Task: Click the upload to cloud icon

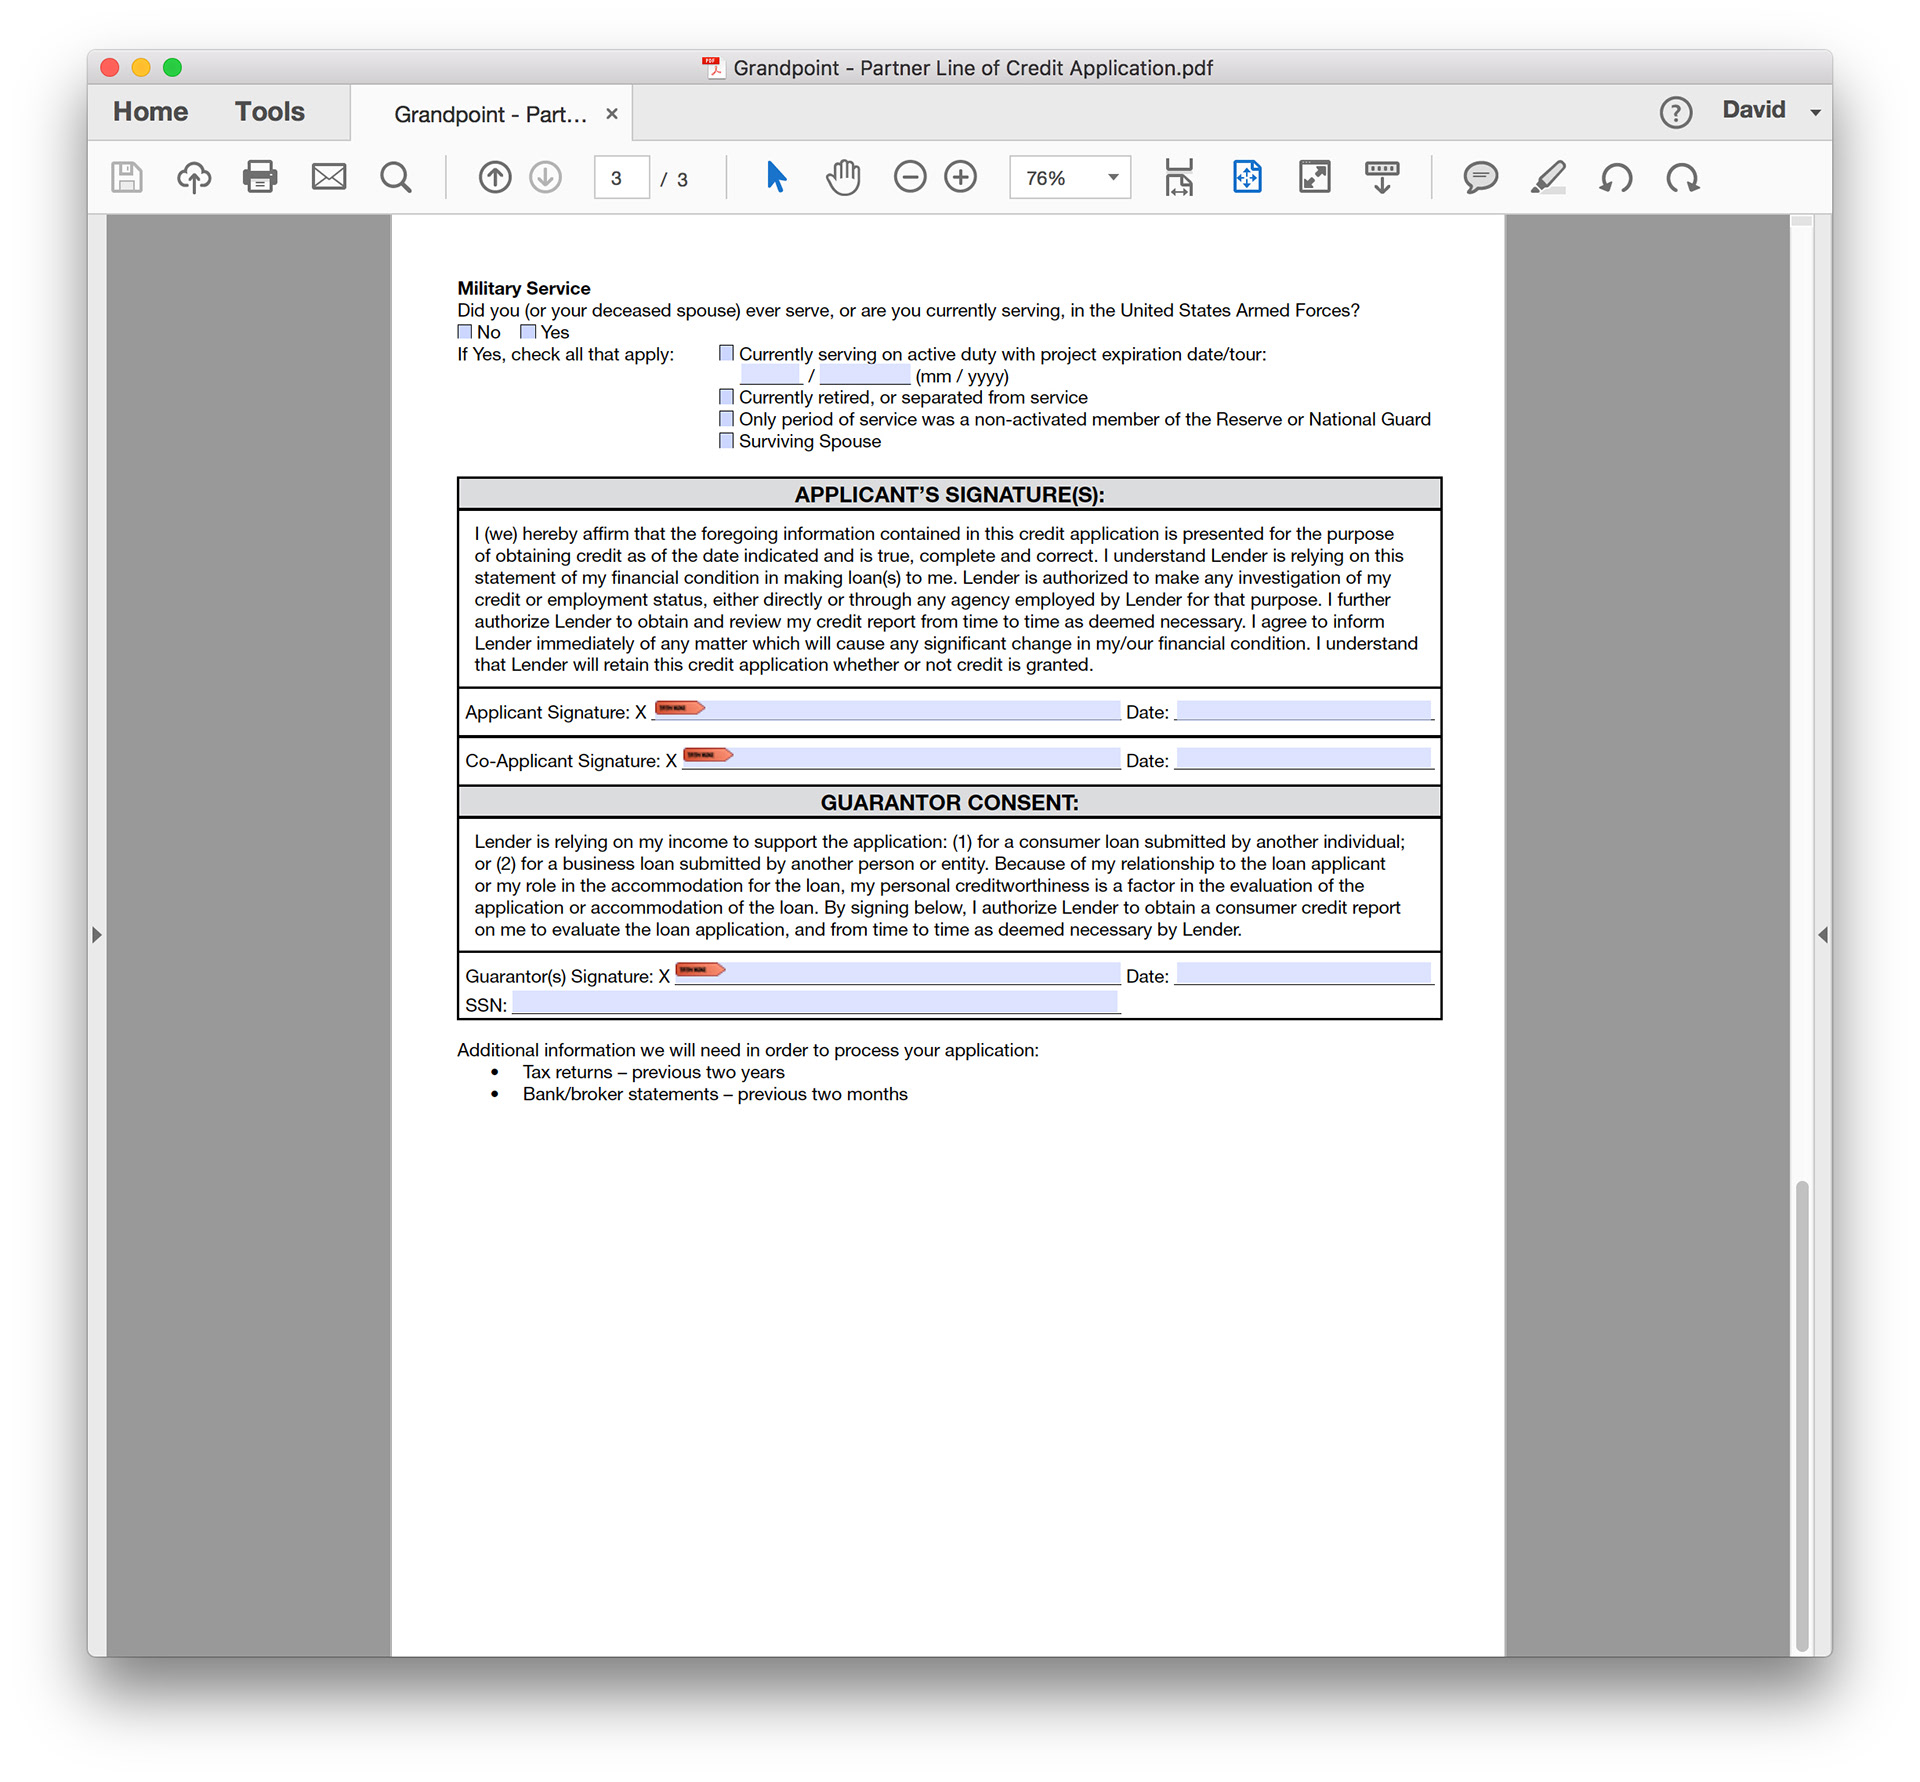Action: 194,178
